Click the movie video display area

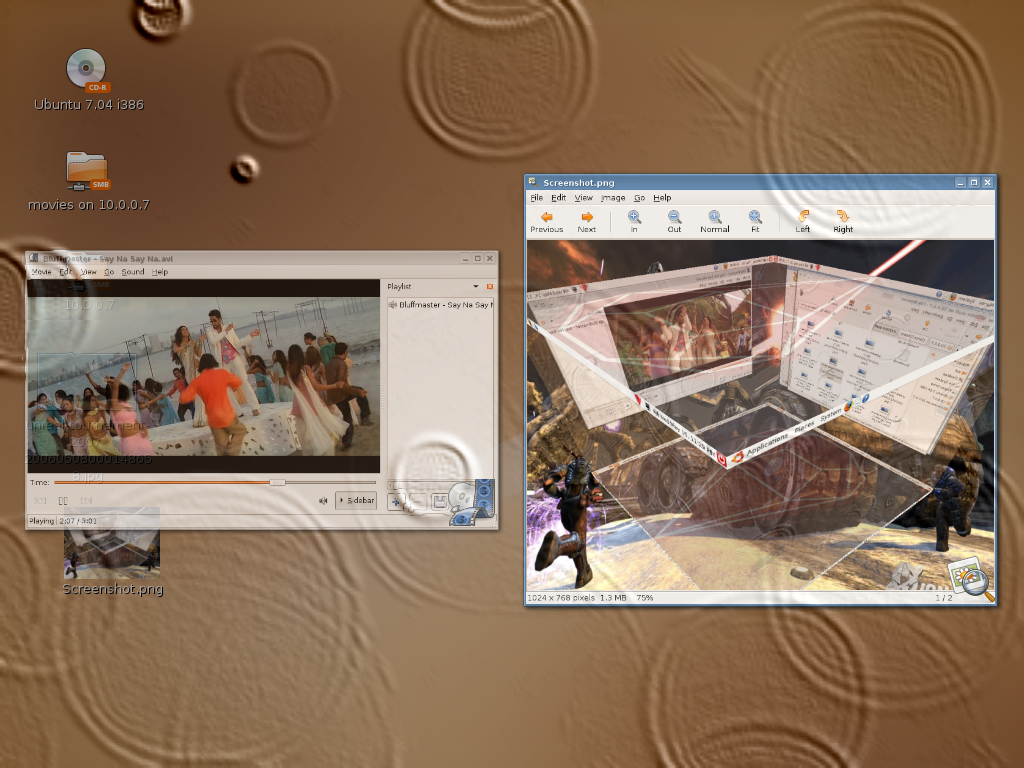point(204,376)
